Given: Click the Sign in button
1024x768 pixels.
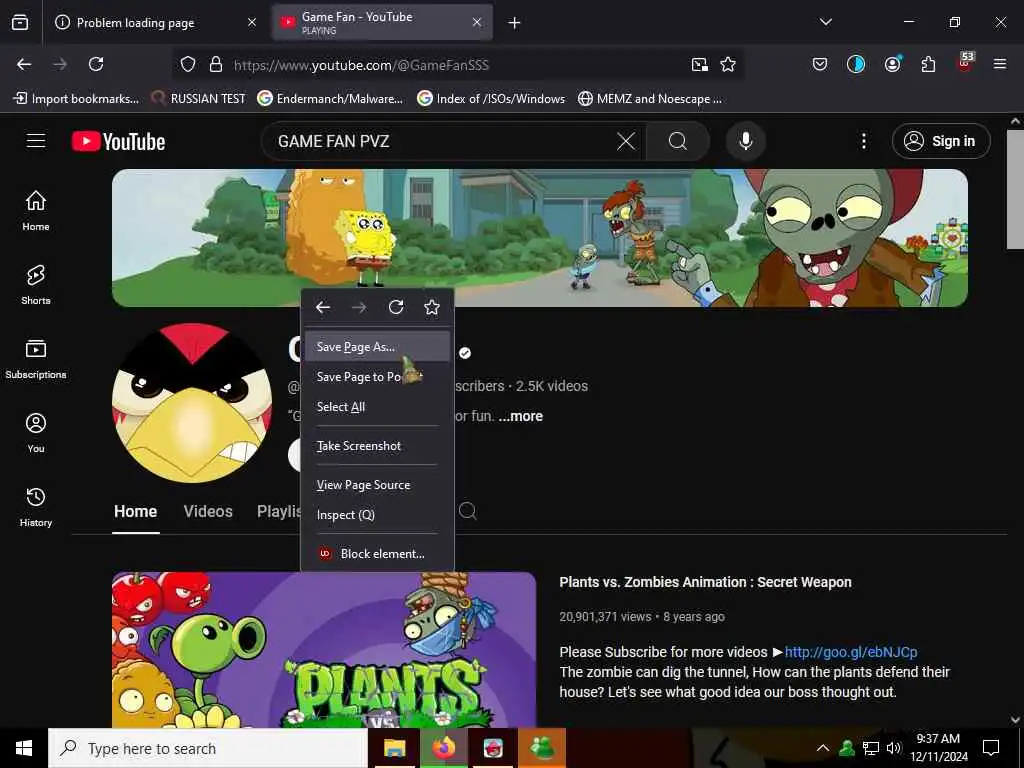Looking at the screenshot, I should coord(941,141).
